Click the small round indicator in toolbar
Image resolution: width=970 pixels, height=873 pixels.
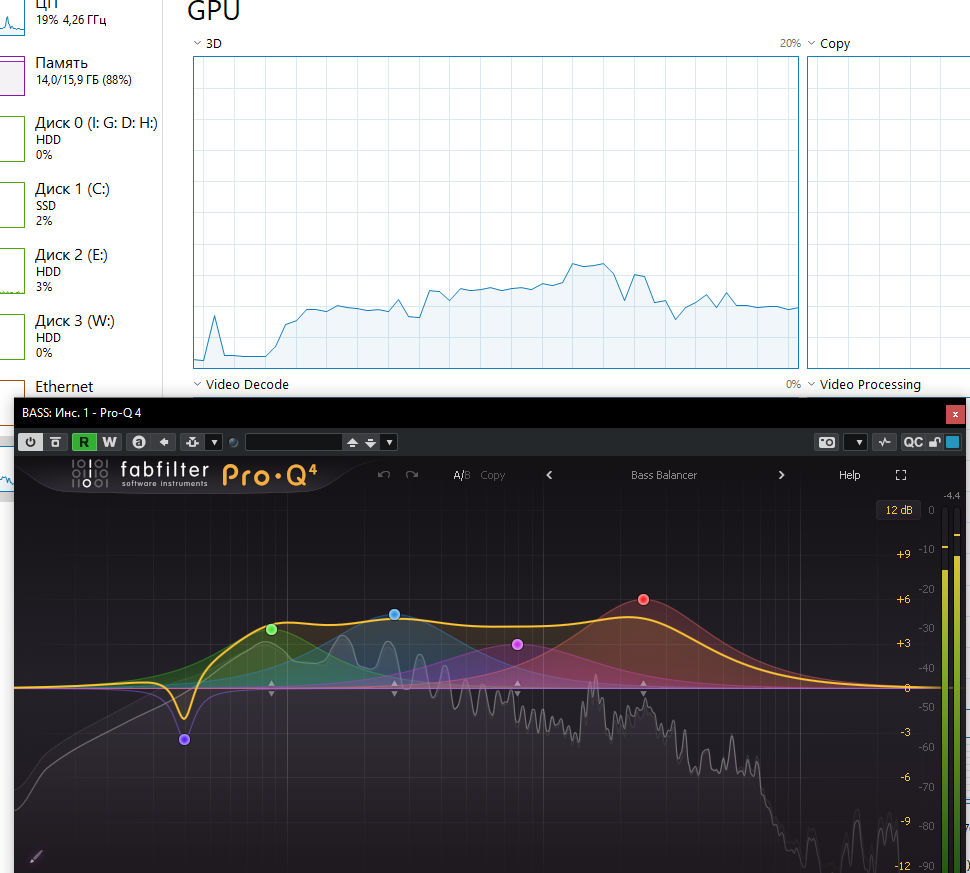(x=233, y=442)
